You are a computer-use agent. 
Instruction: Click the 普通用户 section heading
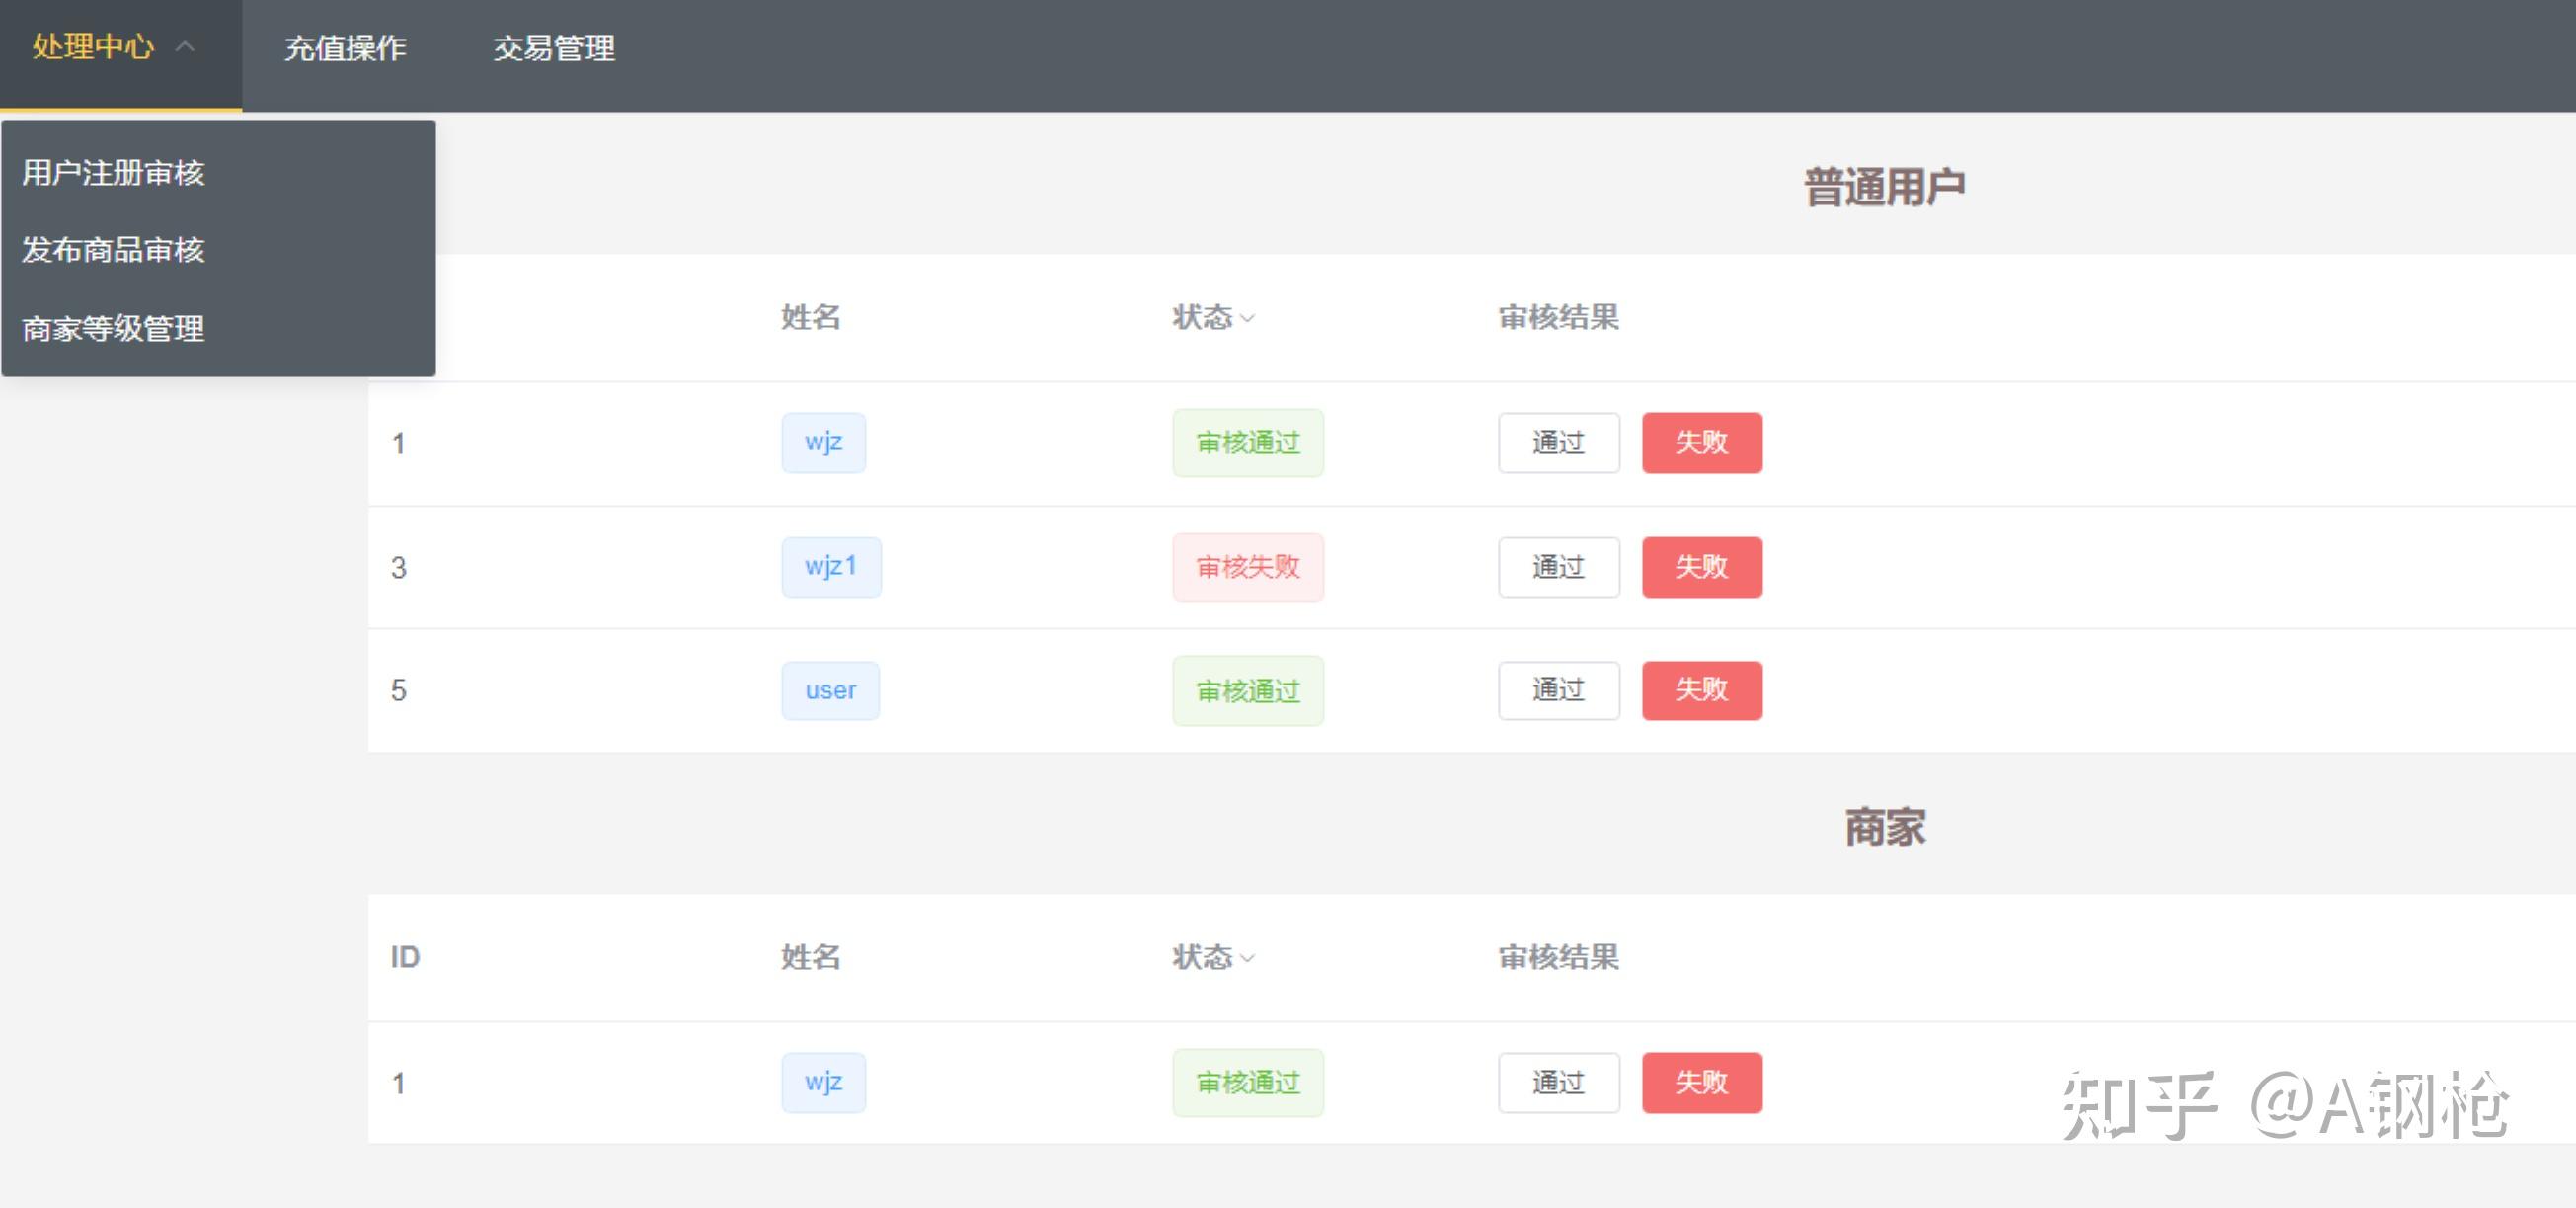click(x=1885, y=187)
